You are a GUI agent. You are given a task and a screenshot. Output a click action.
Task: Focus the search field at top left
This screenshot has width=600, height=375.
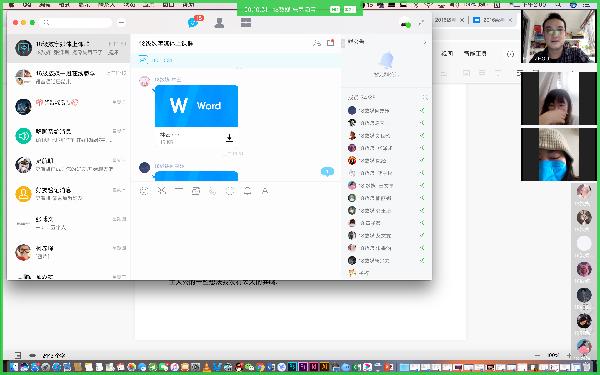pos(77,23)
